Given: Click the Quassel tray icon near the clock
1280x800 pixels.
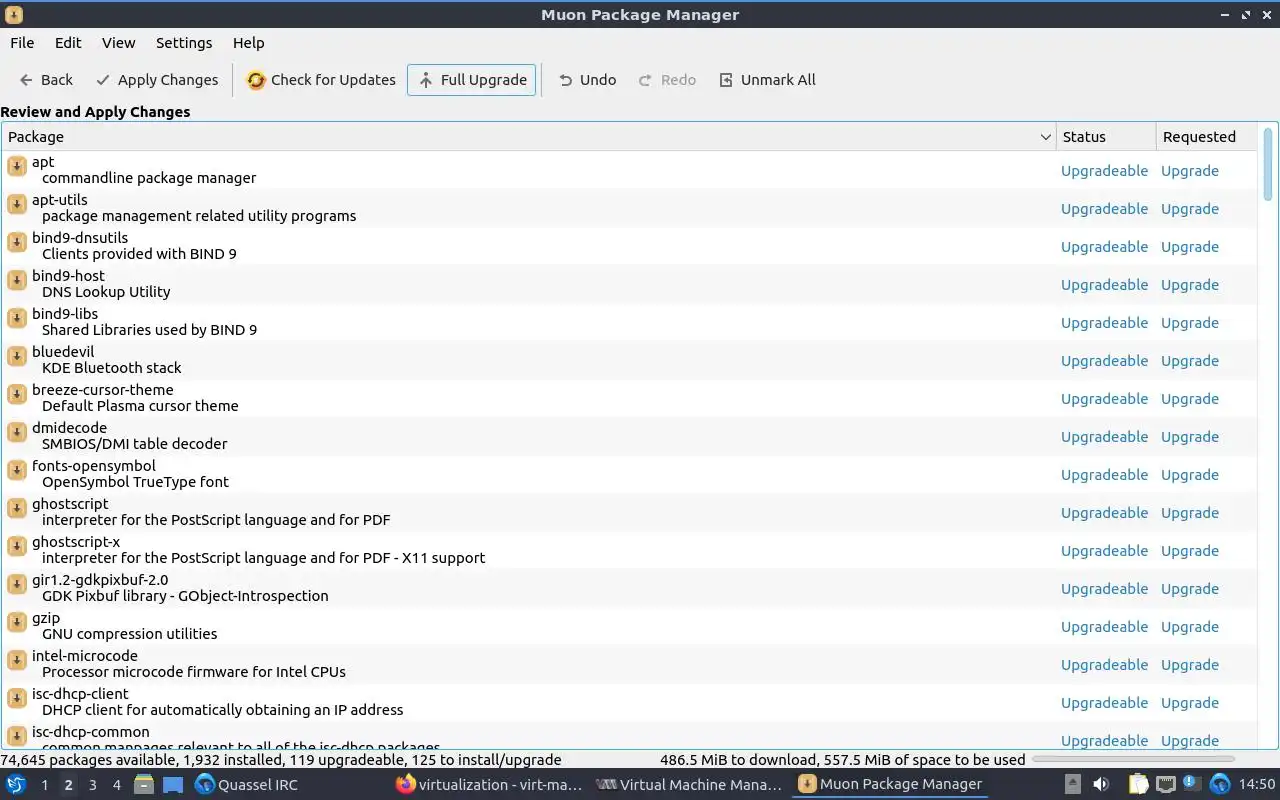Looking at the screenshot, I should tap(1220, 784).
